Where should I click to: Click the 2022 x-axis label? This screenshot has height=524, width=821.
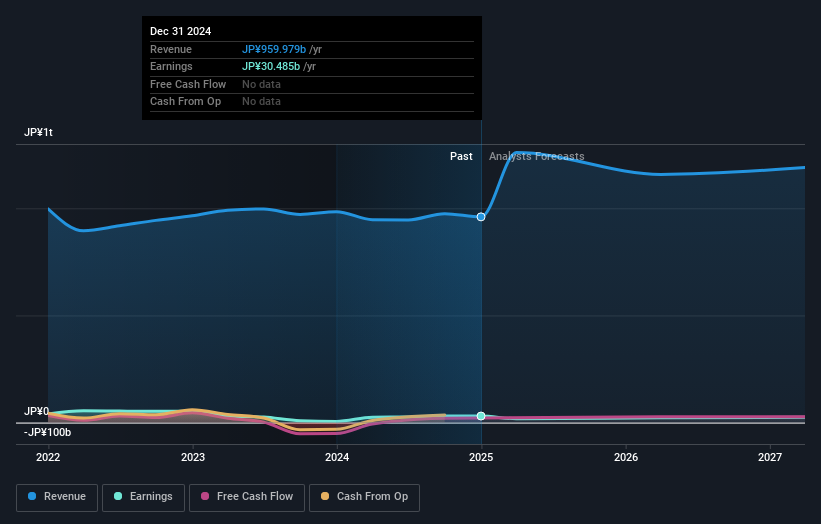click(48, 457)
